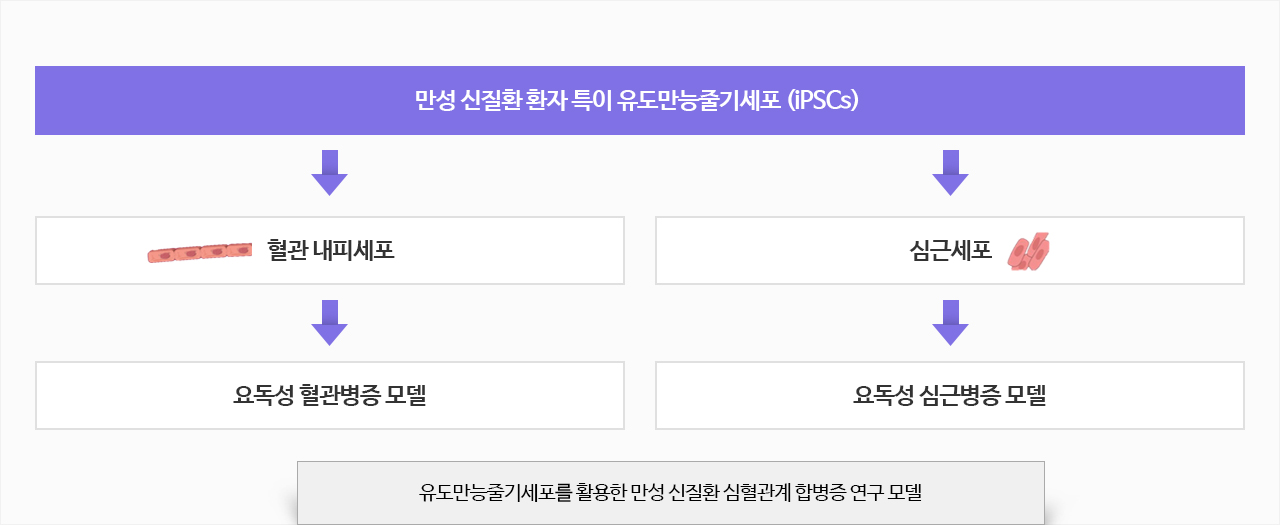Viewport: 1280px width, 525px height.
Task: Click the arrow above 요독성 혈관병증 모델
Action: (329, 323)
